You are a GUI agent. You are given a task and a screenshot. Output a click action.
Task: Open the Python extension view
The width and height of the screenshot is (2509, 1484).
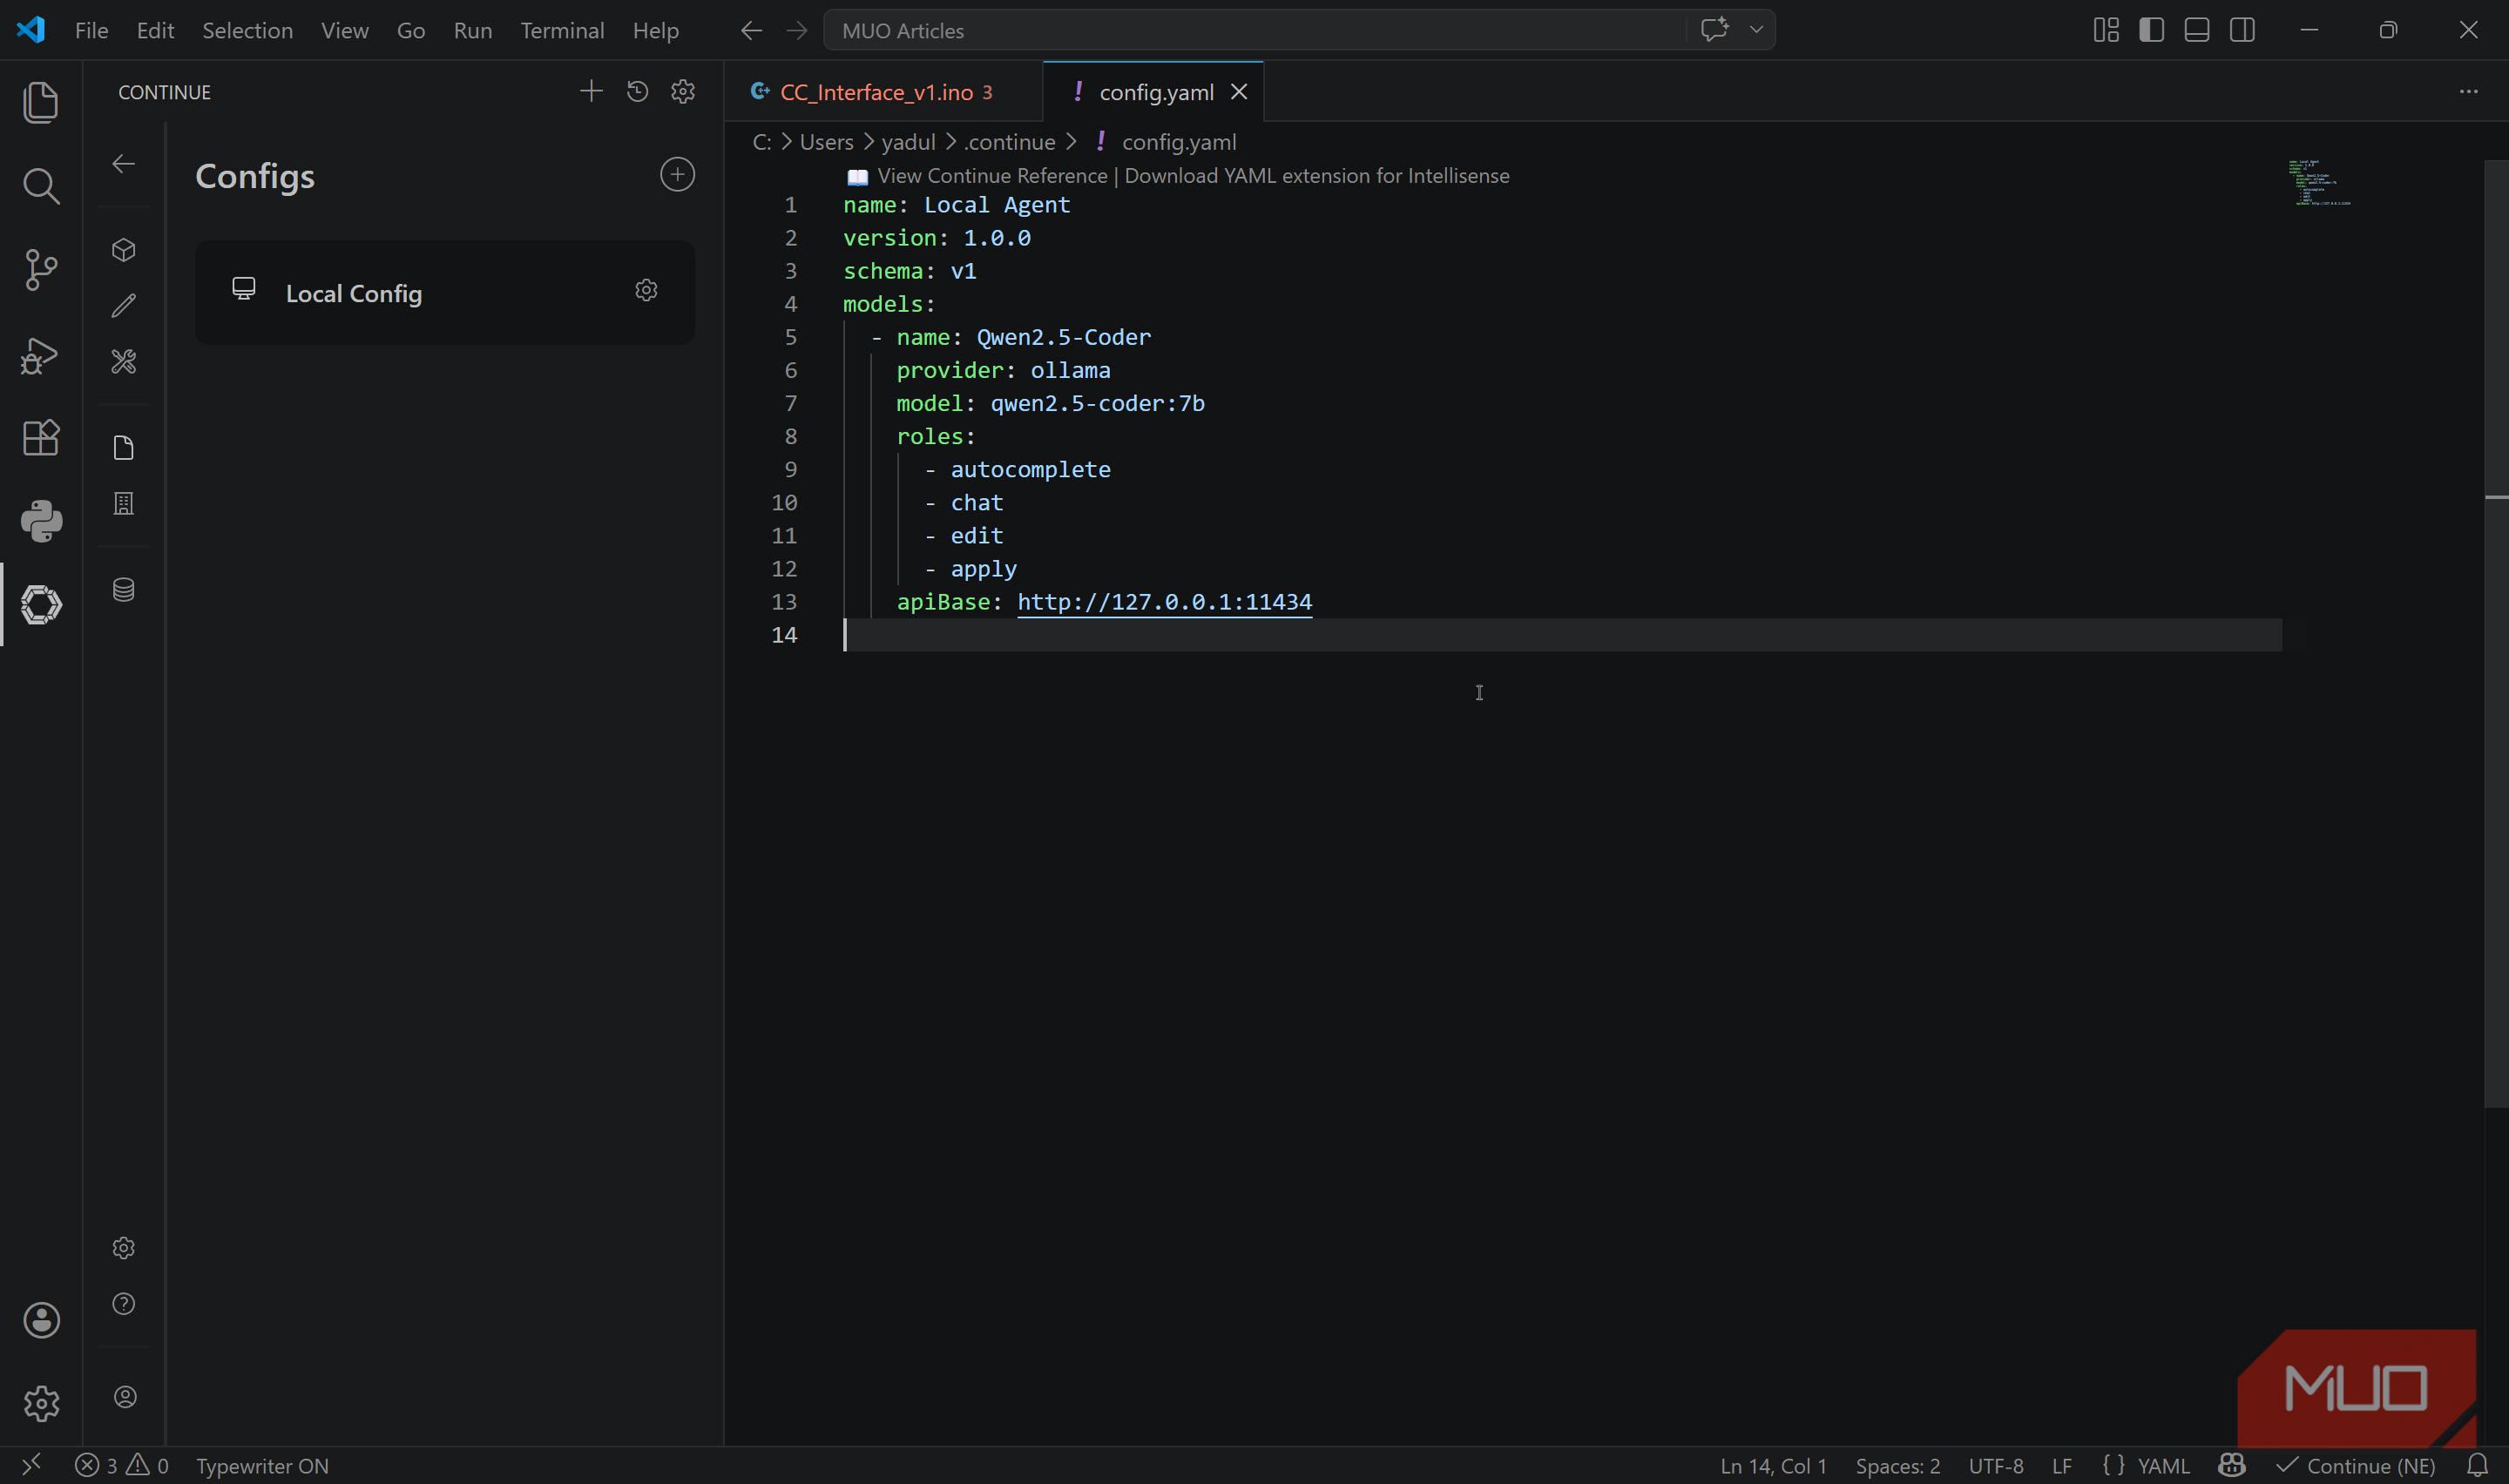click(41, 521)
